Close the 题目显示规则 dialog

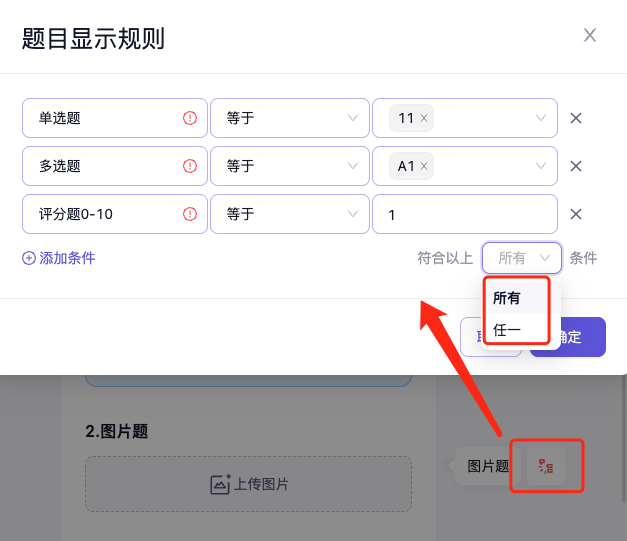tap(590, 36)
